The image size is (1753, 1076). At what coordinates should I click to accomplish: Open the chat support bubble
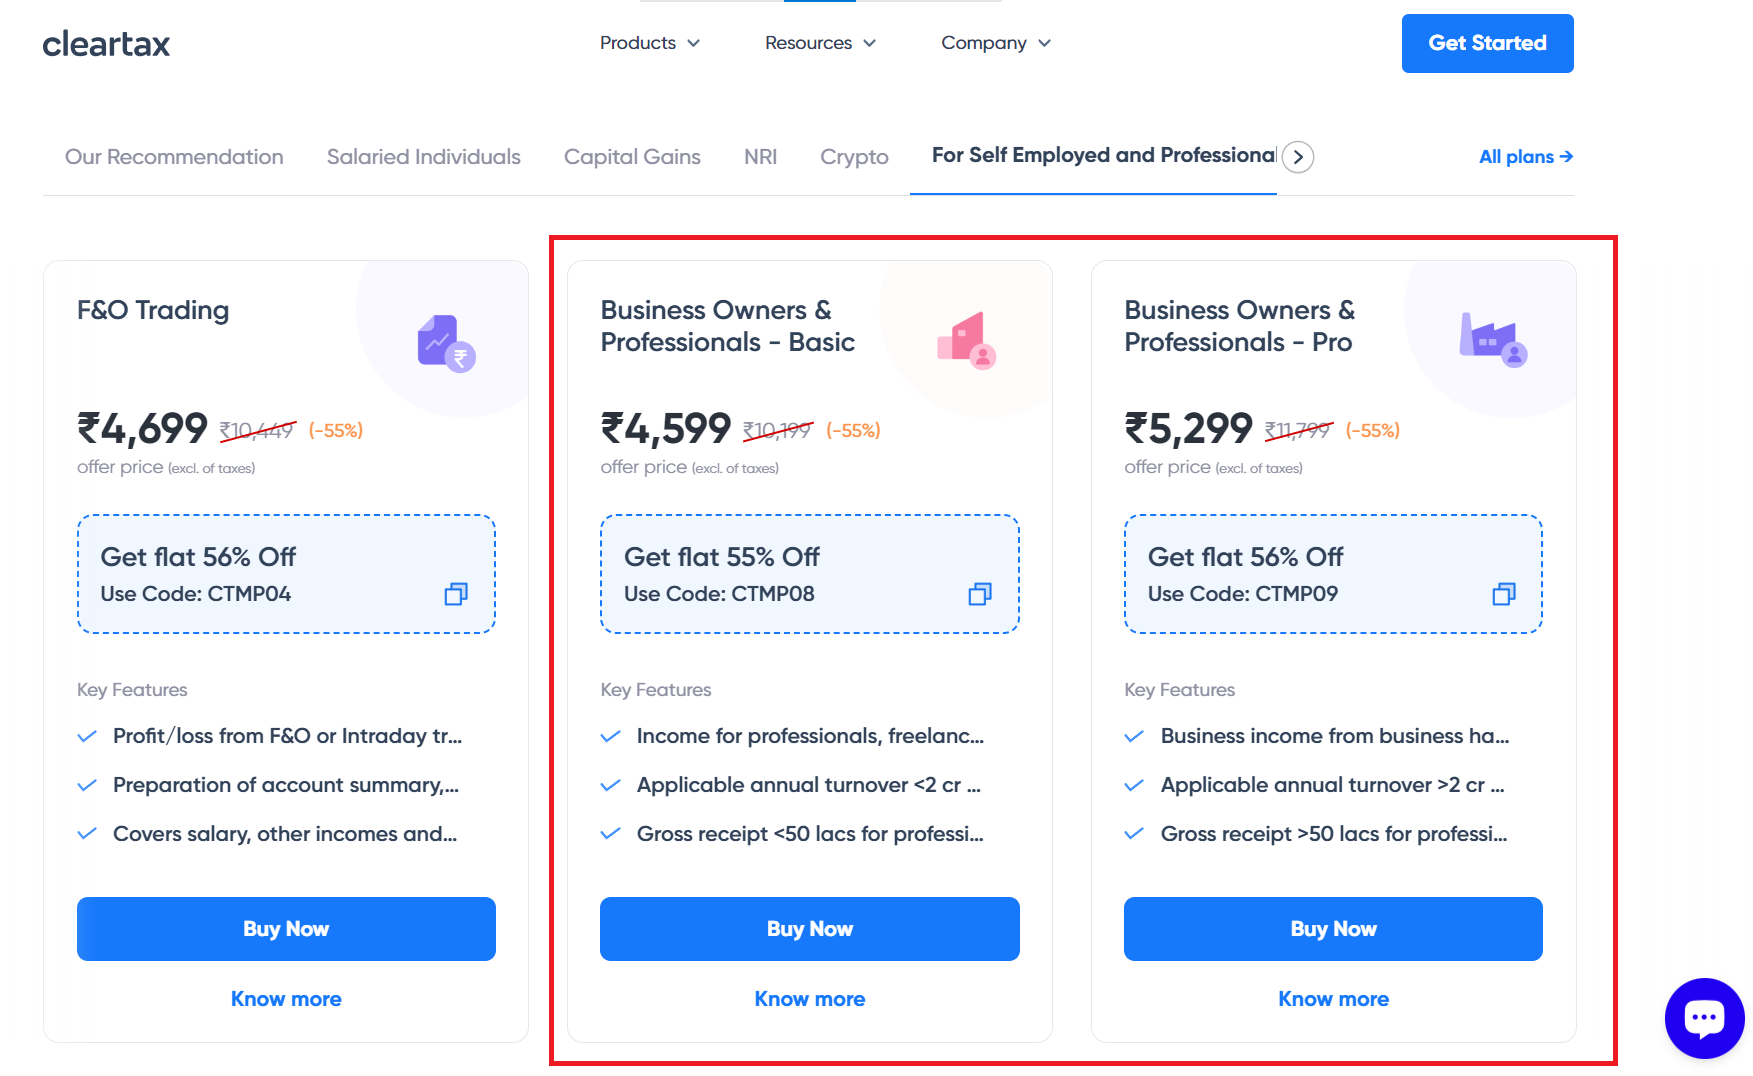[x=1704, y=1018]
